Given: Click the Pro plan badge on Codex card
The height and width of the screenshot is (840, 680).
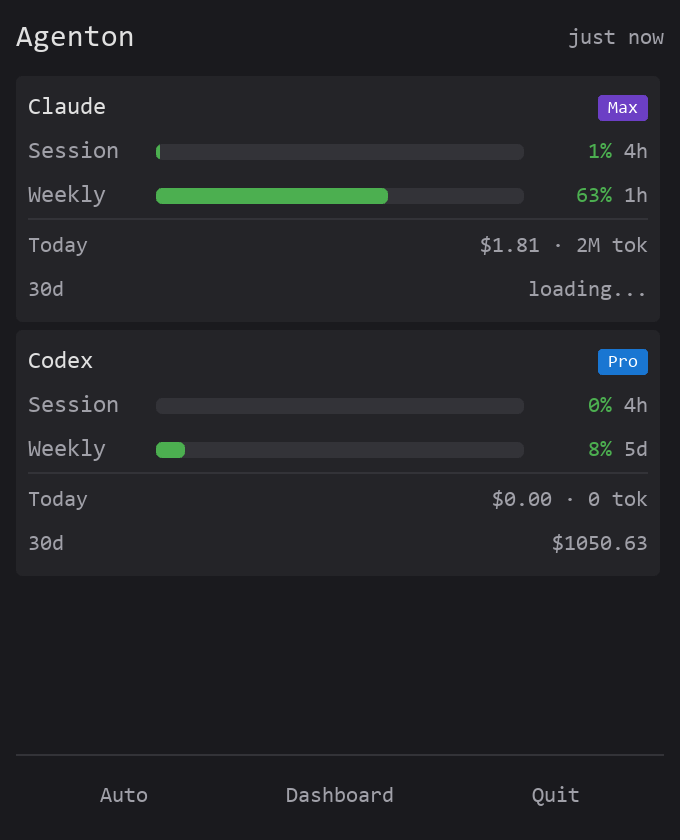Looking at the screenshot, I should [622, 362].
